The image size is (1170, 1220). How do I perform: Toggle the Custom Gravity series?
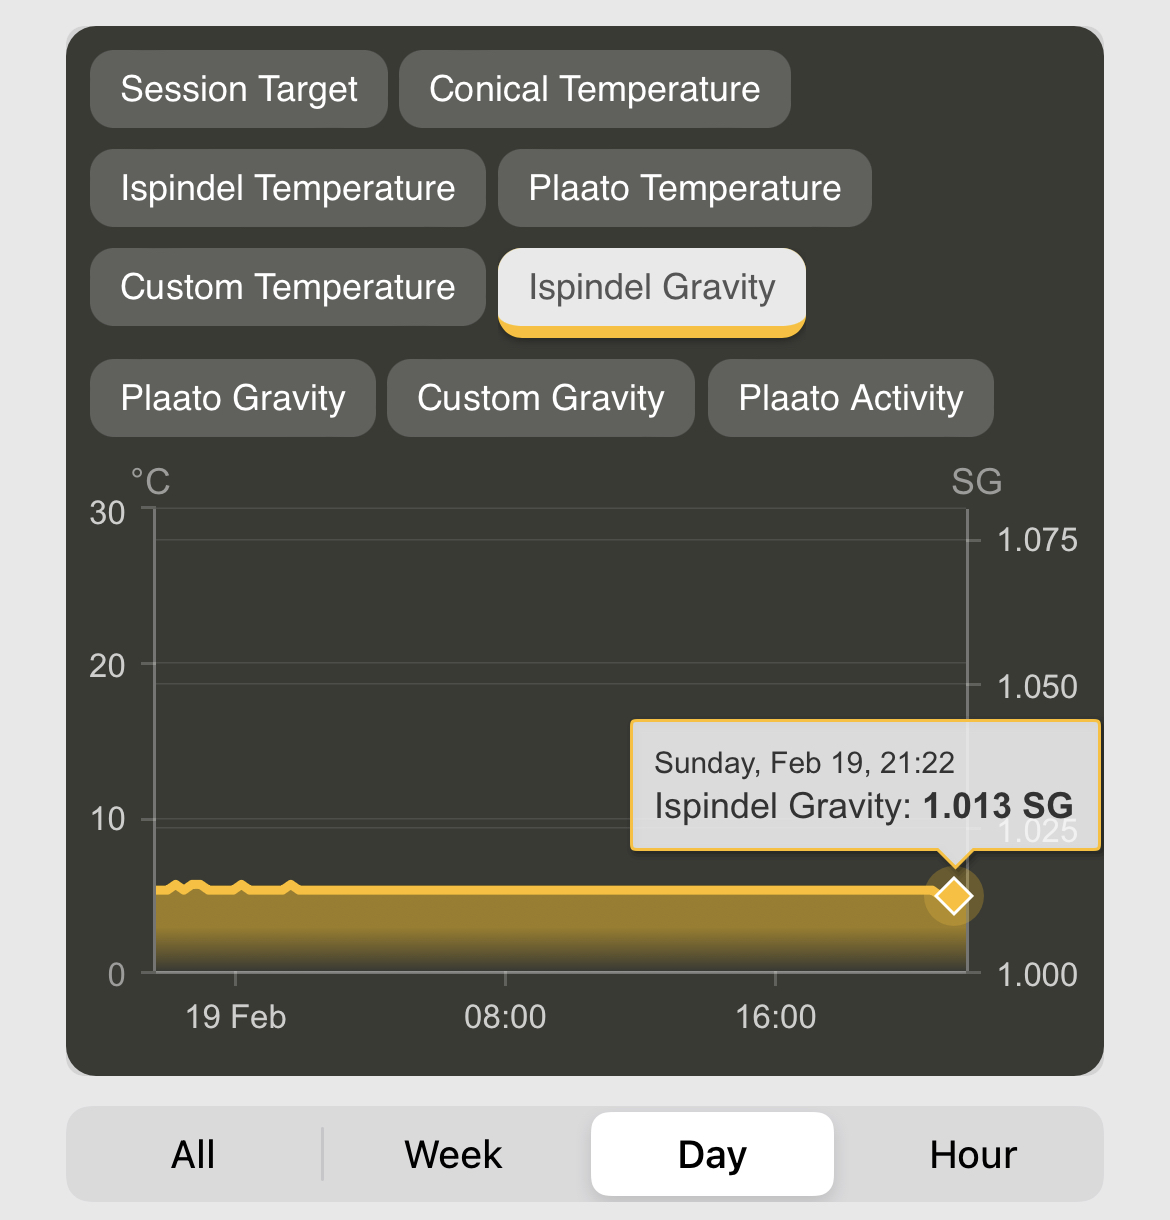point(540,398)
